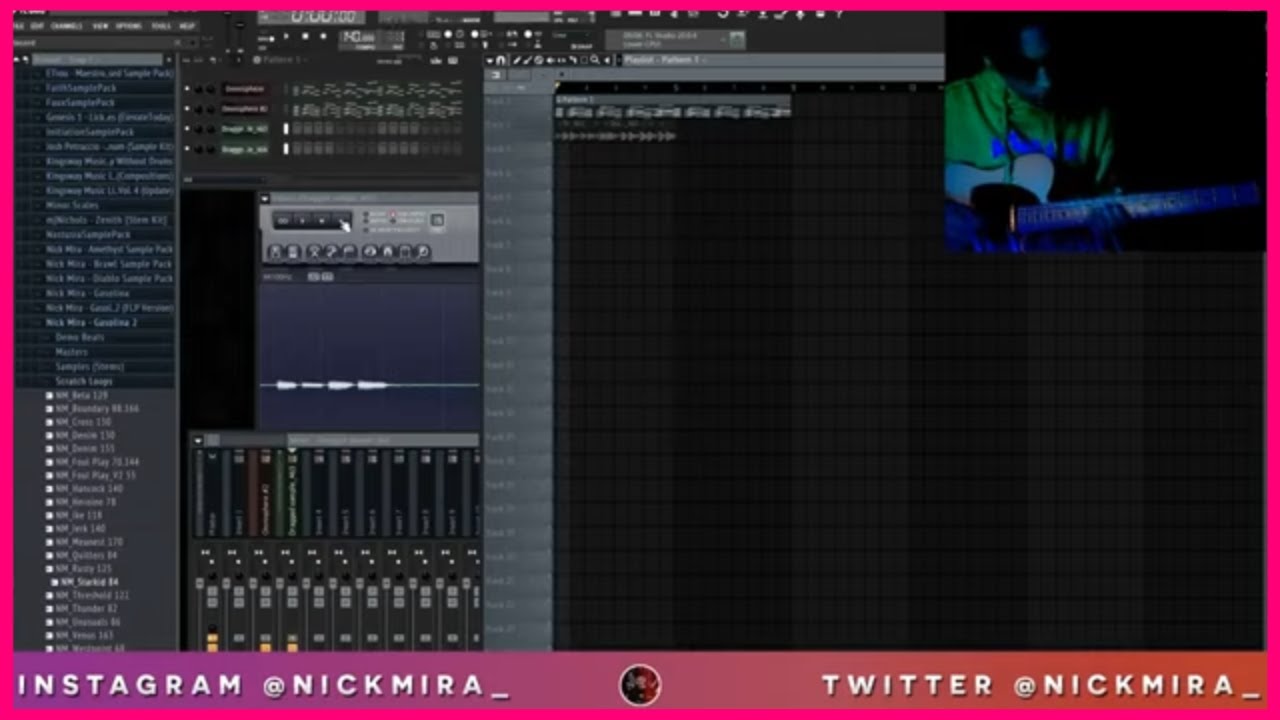Select the playlist Draw pencil tool

pos(516,60)
